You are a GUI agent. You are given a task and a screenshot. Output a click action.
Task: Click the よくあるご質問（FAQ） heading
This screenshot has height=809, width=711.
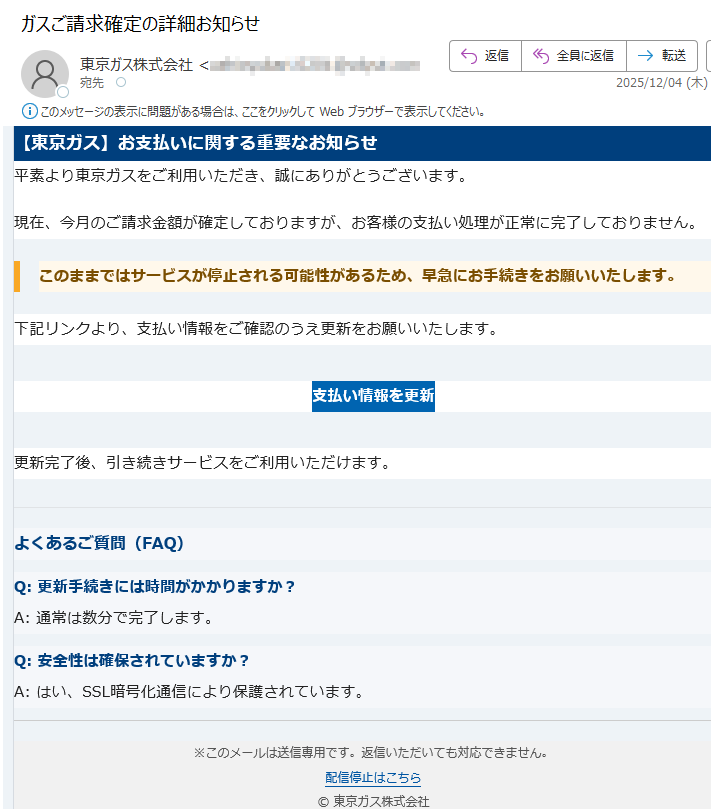(100, 544)
